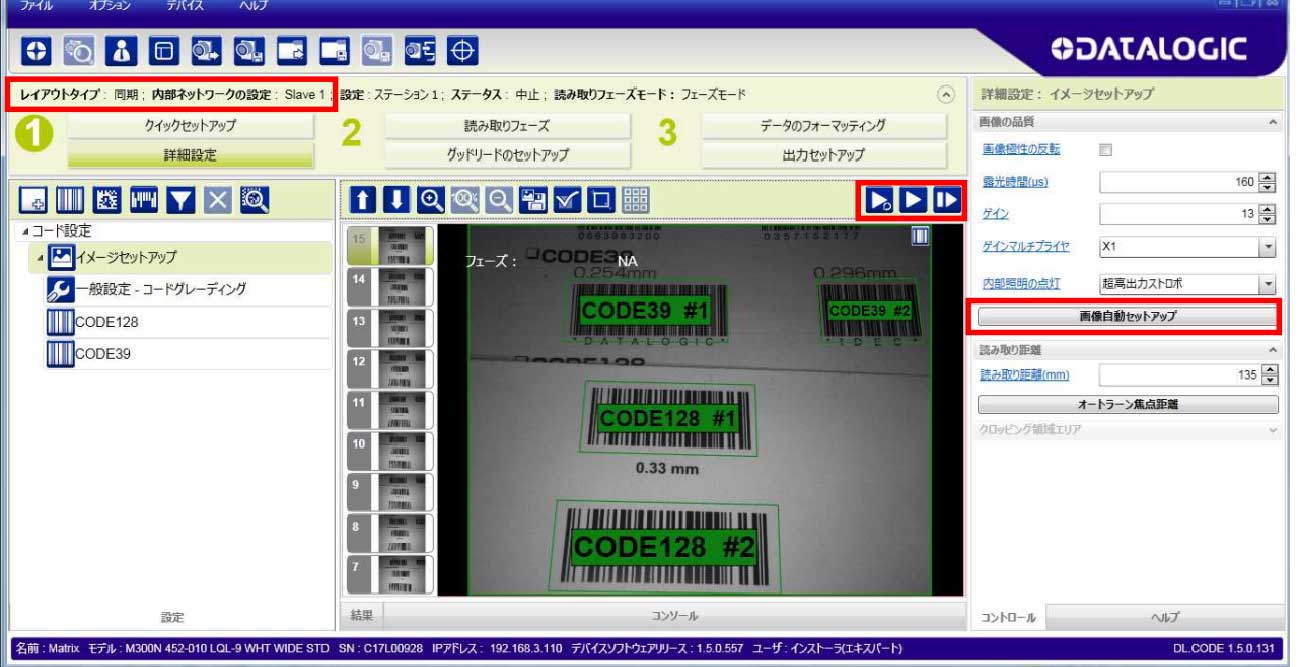Click the up arrow image navigation icon
The height and width of the screenshot is (667, 1300).
click(x=364, y=200)
